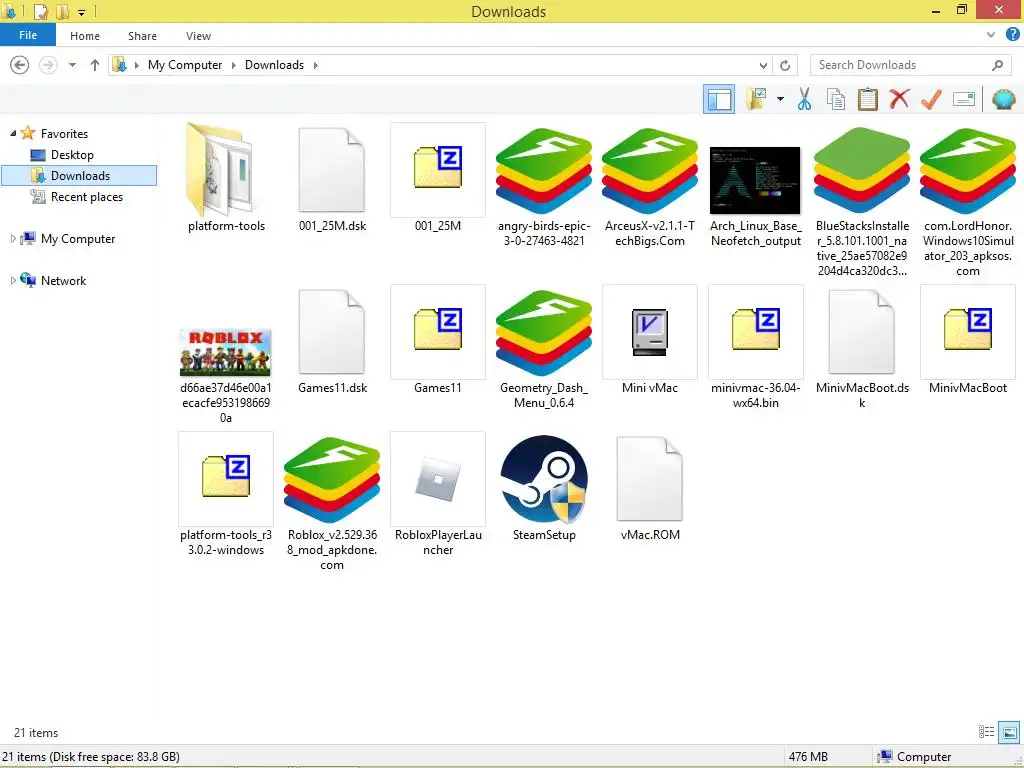Select the 001_25M.dsk file
Screen dimensions: 1024x768
click(332, 178)
